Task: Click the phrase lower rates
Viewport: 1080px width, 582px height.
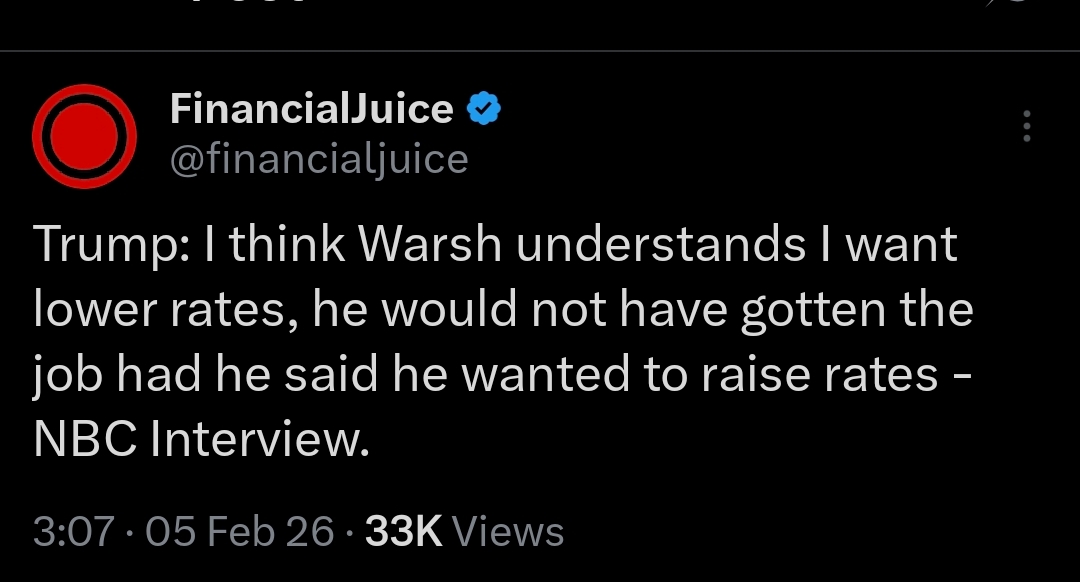Action: 158,310
